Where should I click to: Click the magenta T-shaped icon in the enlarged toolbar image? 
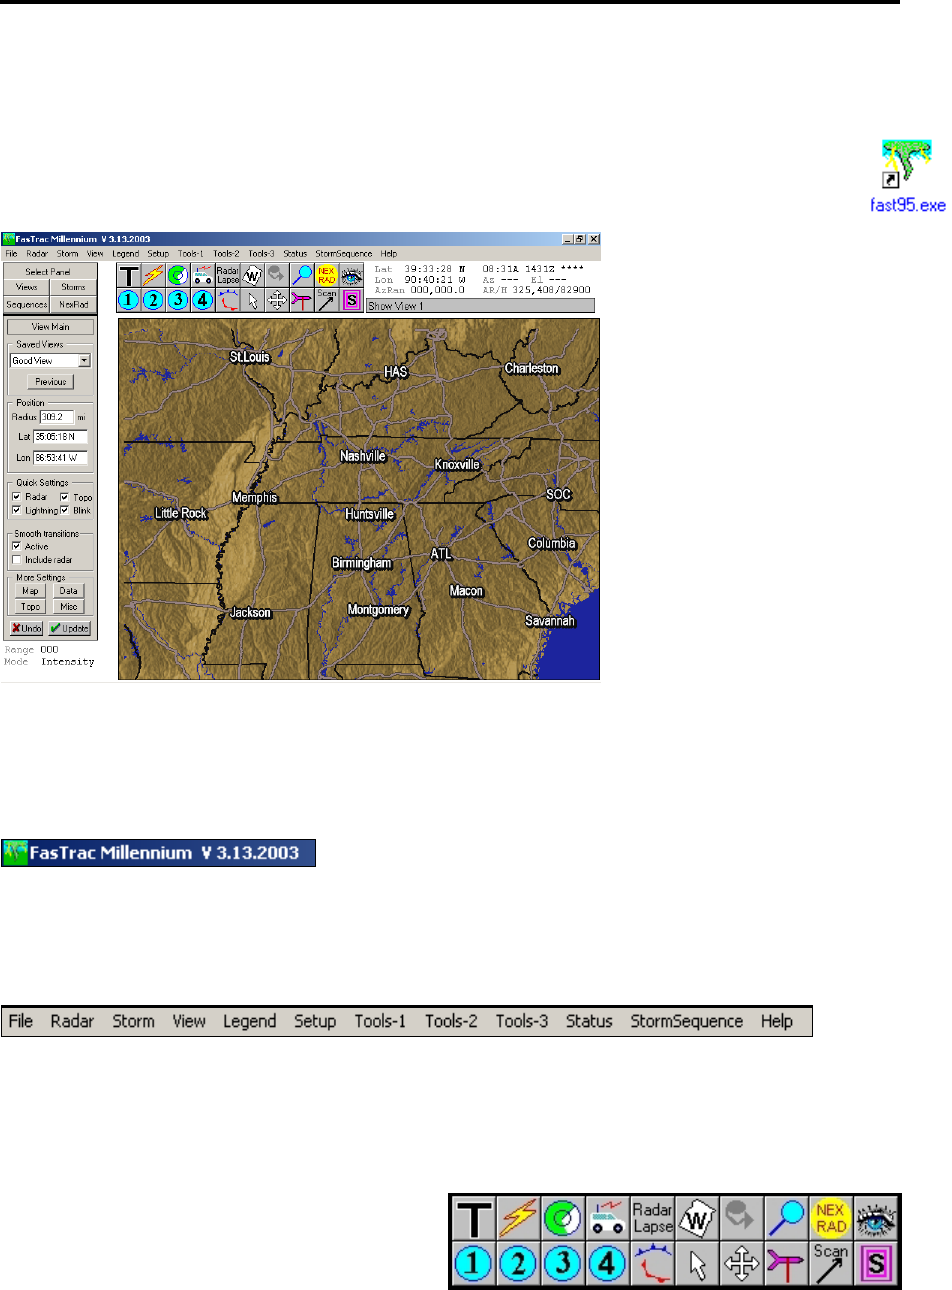(x=786, y=1264)
